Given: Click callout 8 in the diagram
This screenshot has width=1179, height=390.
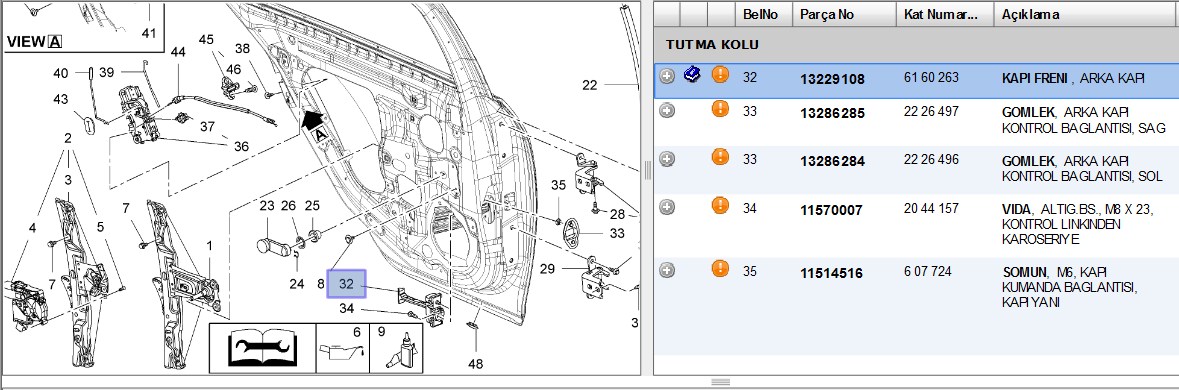Looking at the screenshot, I should [x=320, y=284].
